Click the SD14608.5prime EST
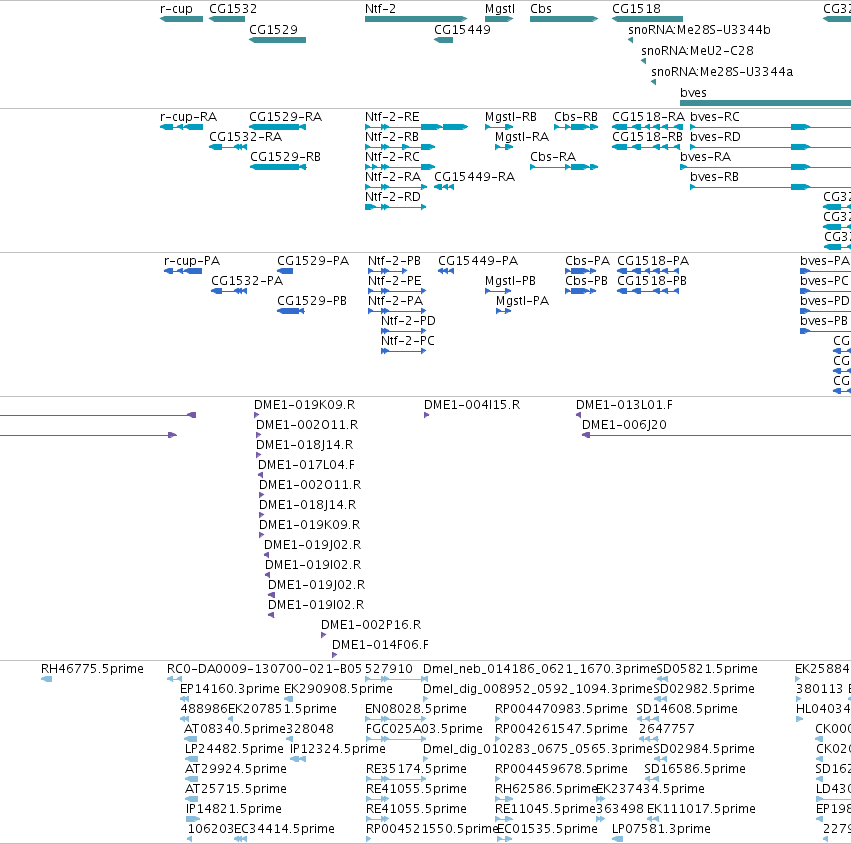 pyautogui.click(x=647, y=719)
